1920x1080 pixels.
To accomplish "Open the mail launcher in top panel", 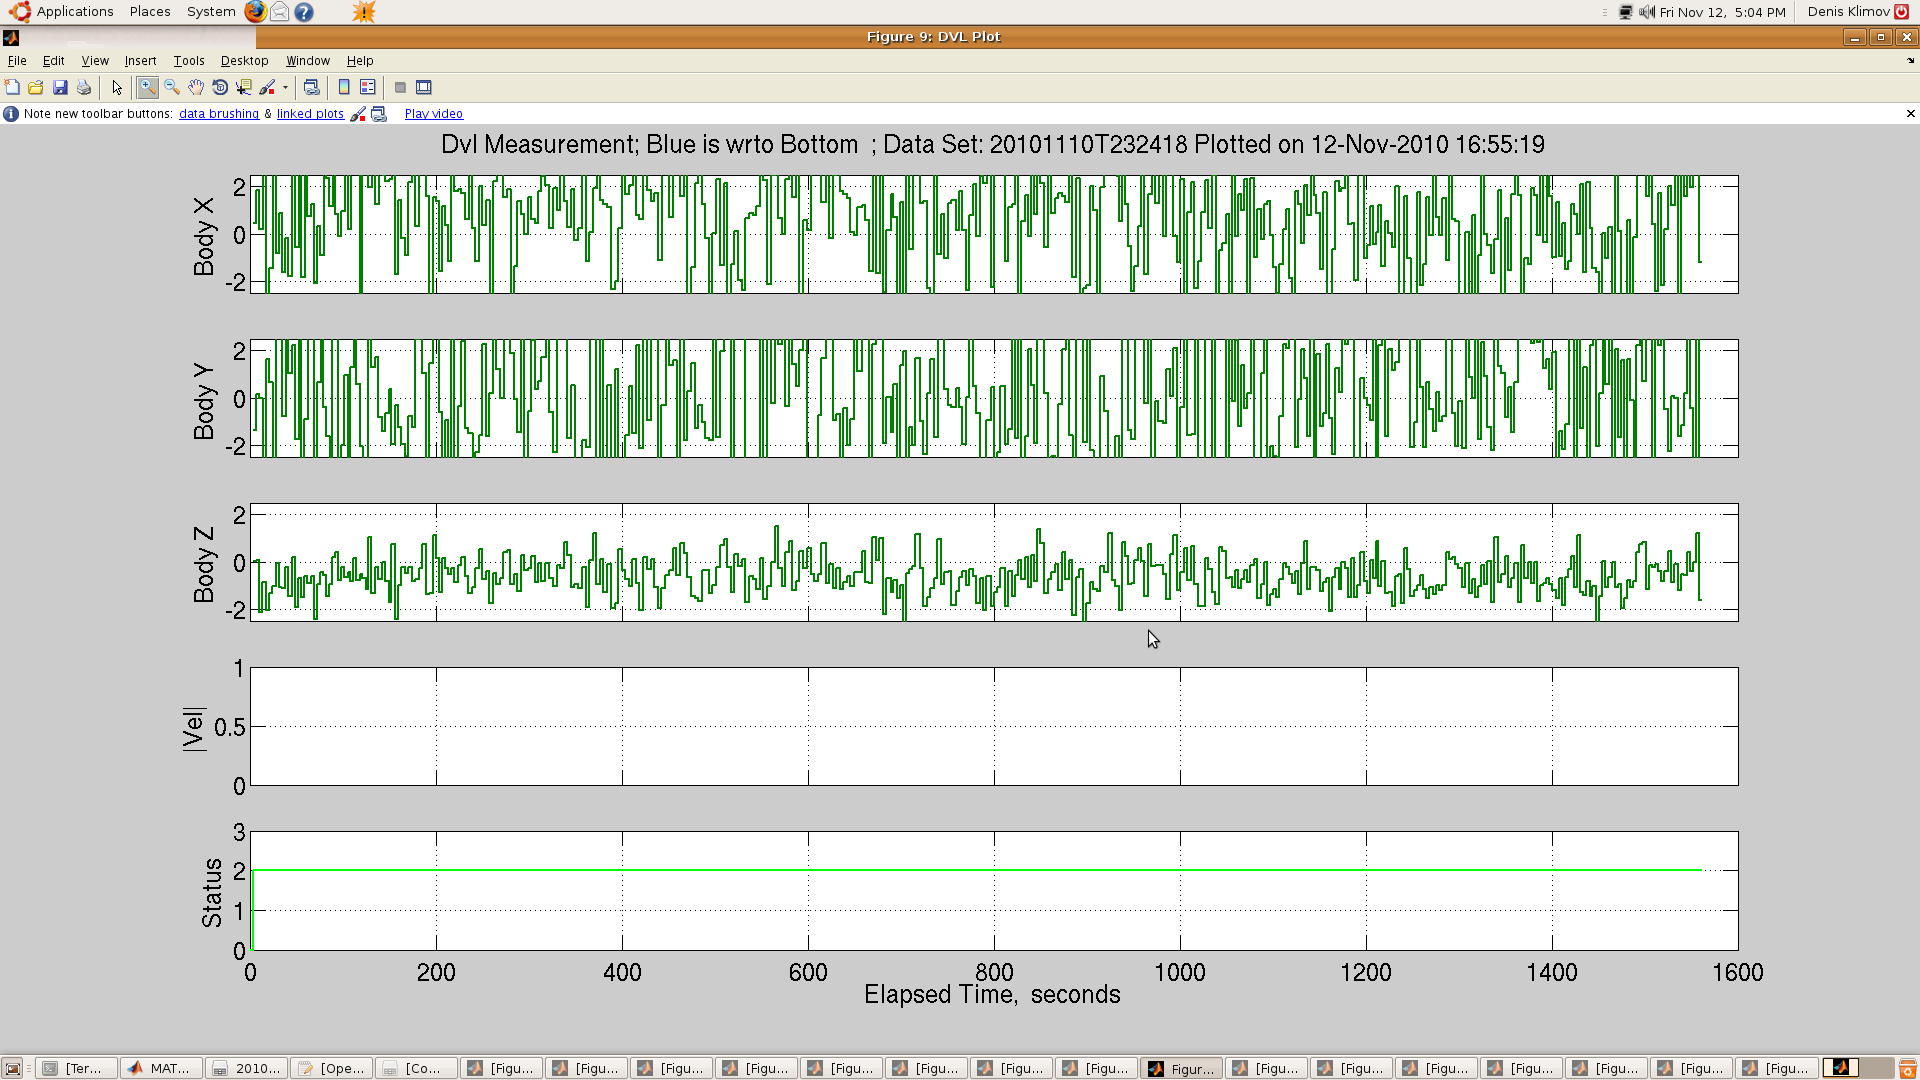I will pos(280,12).
